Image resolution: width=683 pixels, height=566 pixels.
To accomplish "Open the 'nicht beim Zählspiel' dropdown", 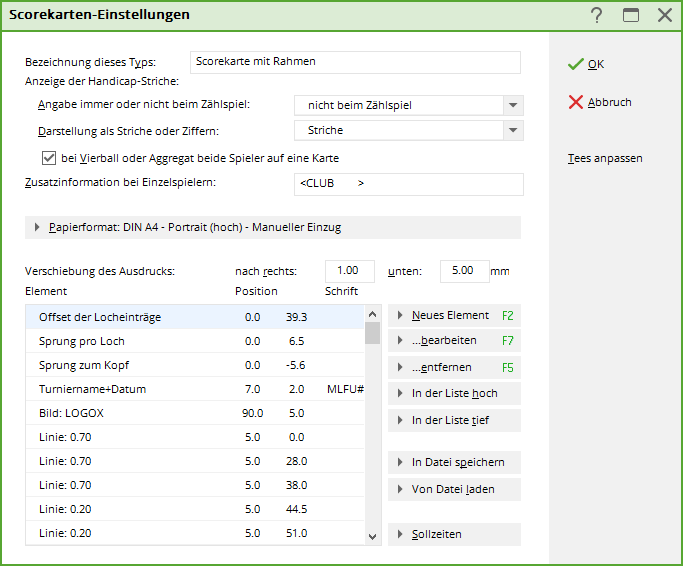I will coord(513,105).
